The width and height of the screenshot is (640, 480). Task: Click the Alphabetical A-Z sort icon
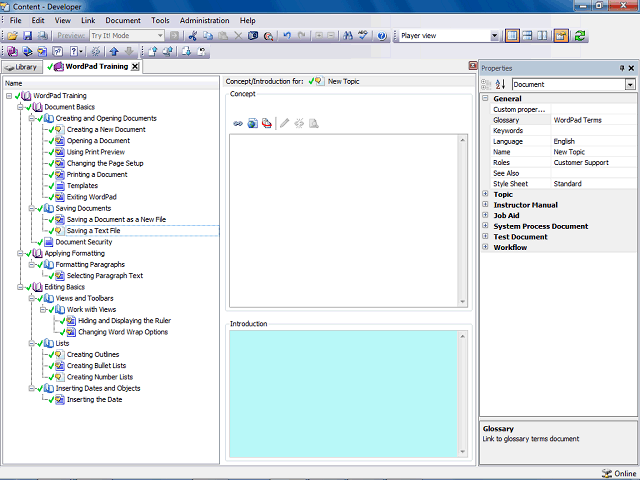pyautogui.click(x=500, y=84)
